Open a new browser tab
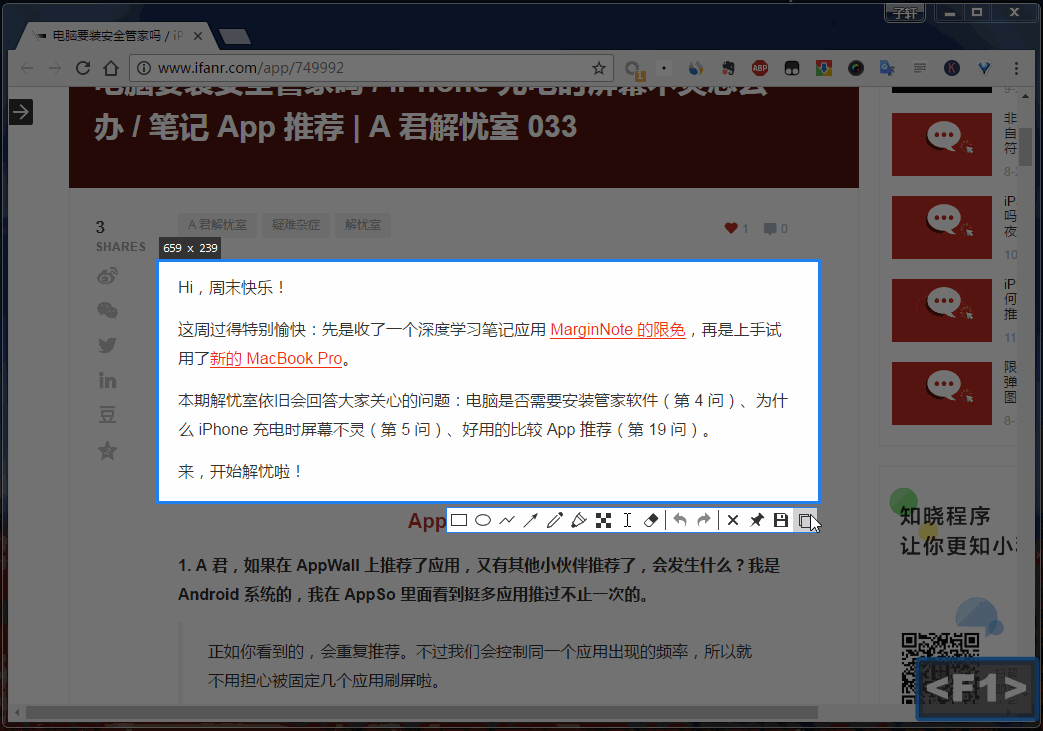Image resolution: width=1043 pixels, height=731 pixels. [235, 37]
